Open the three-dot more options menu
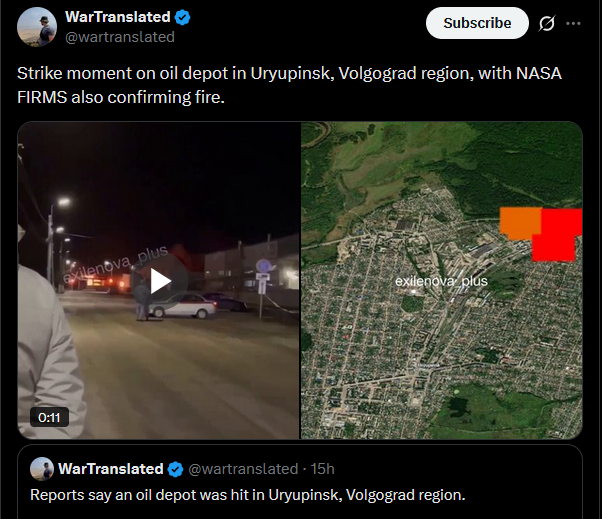 573,23
